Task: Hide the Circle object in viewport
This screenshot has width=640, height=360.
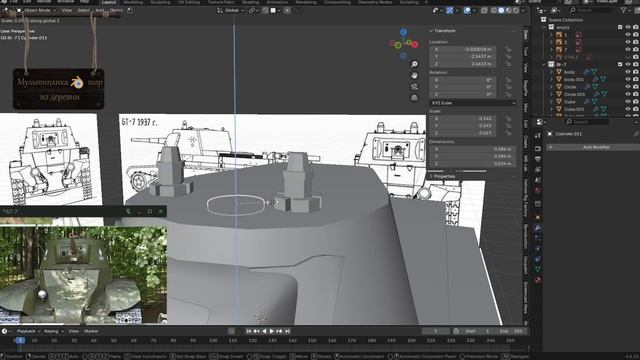Action: point(628,87)
